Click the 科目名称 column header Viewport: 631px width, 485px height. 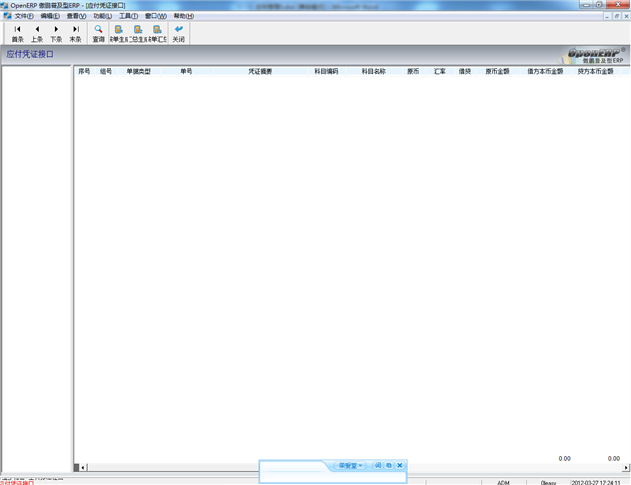tap(373, 72)
